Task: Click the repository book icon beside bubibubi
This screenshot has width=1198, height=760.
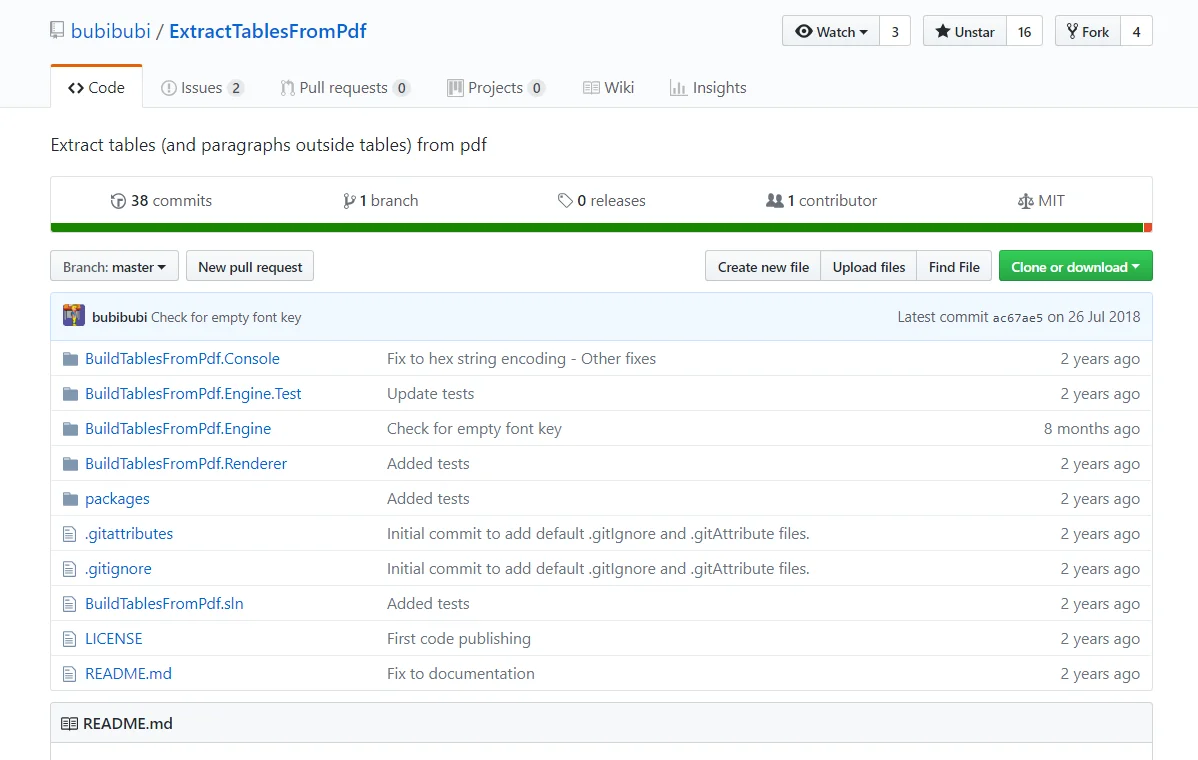Action: 57,31
